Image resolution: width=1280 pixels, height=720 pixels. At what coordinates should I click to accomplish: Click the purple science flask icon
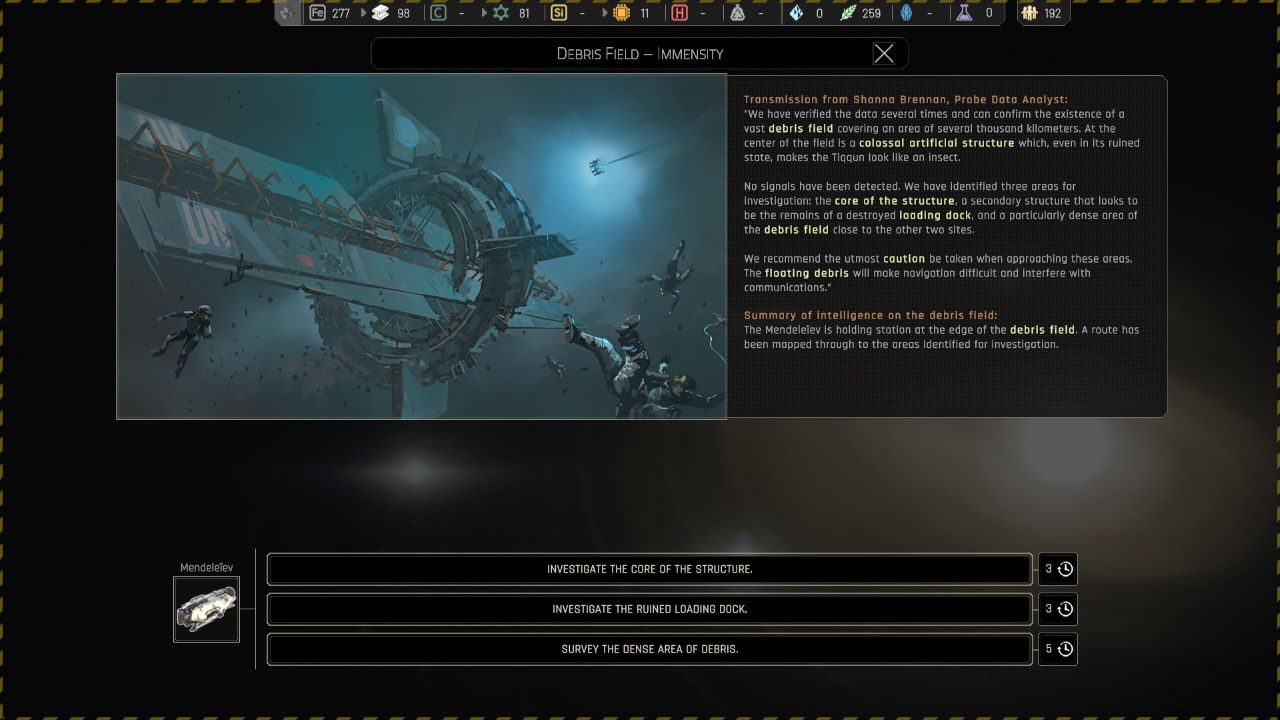[x=963, y=13]
